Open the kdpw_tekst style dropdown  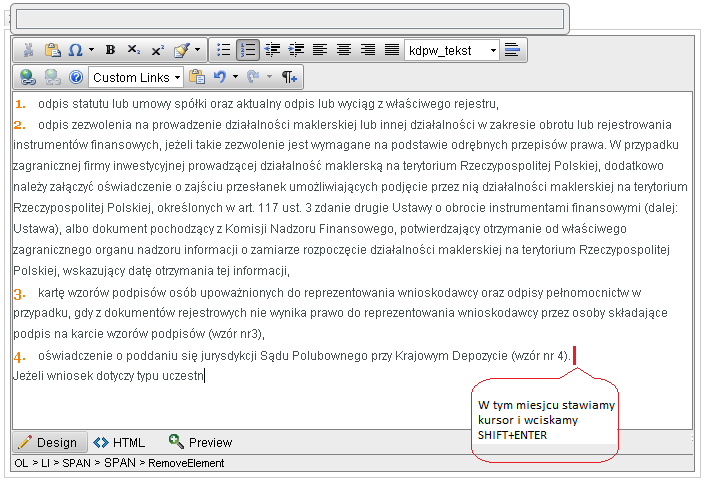(x=451, y=50)
